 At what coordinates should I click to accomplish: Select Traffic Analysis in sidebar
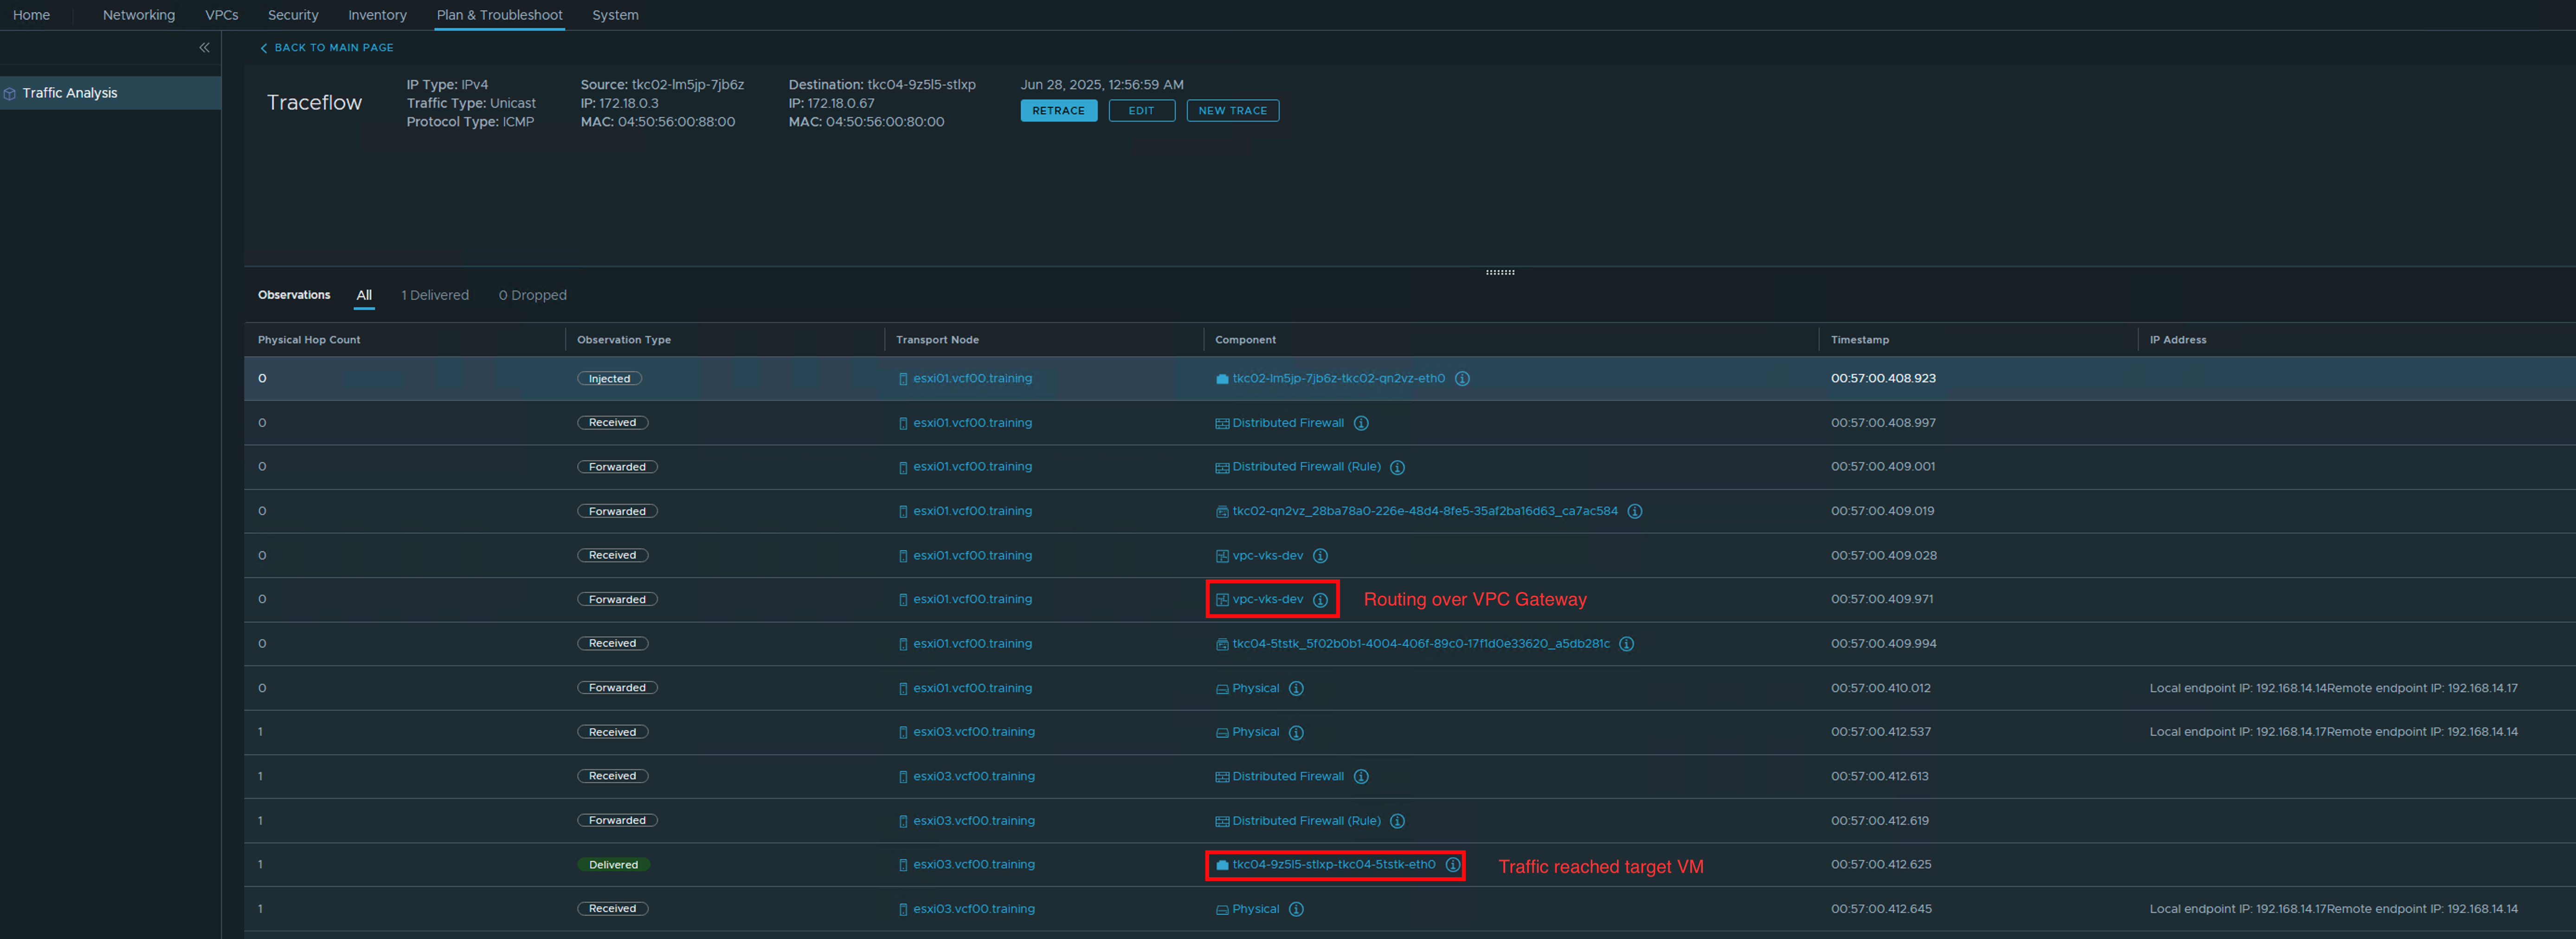click(110, 93)
